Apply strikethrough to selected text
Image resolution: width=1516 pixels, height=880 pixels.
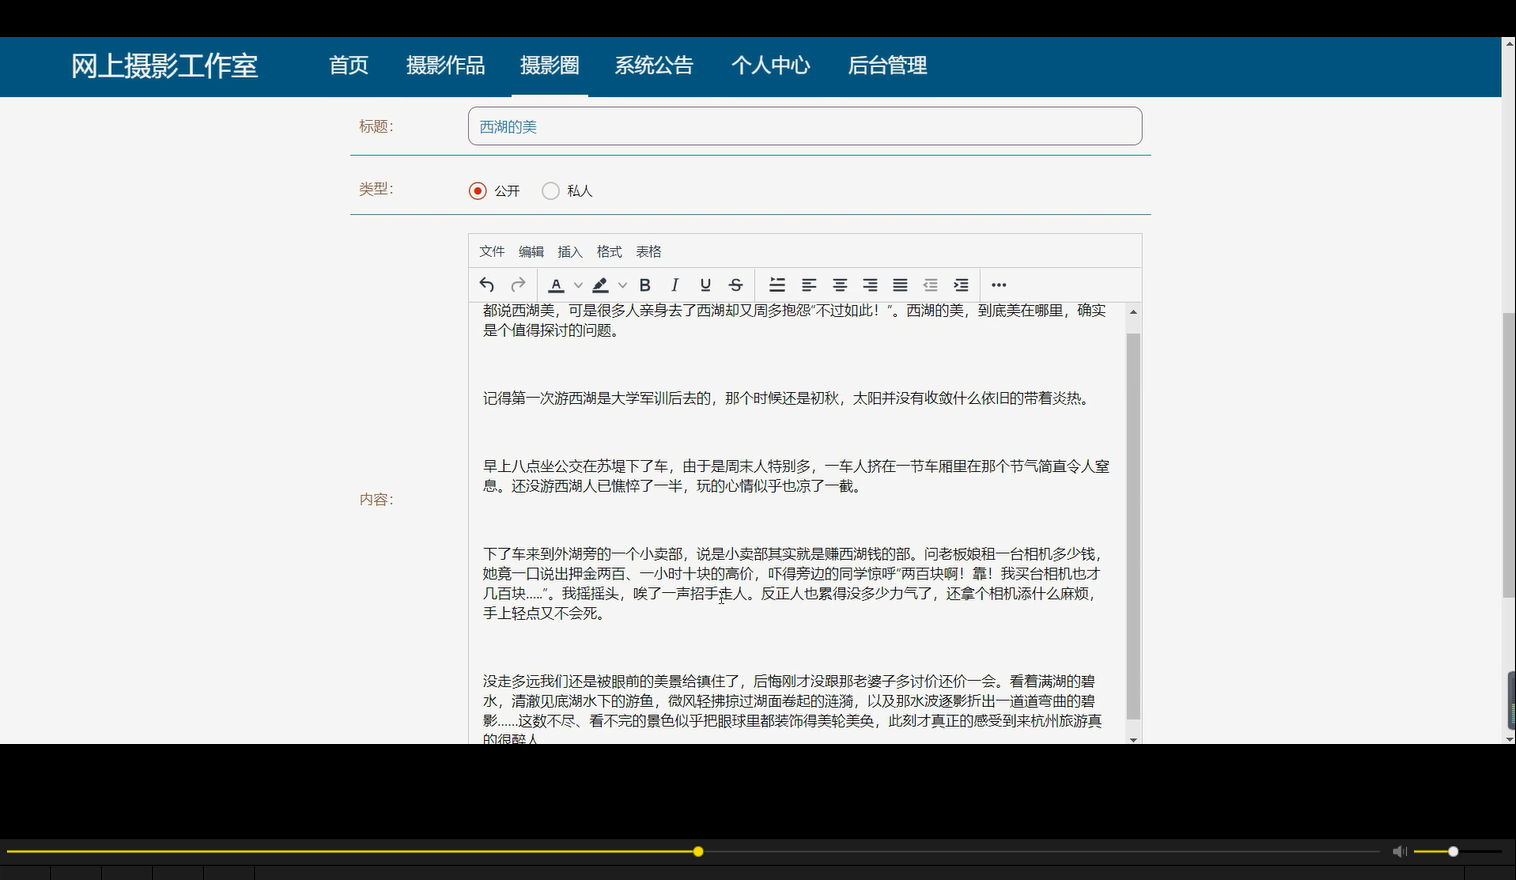[735, 284]
